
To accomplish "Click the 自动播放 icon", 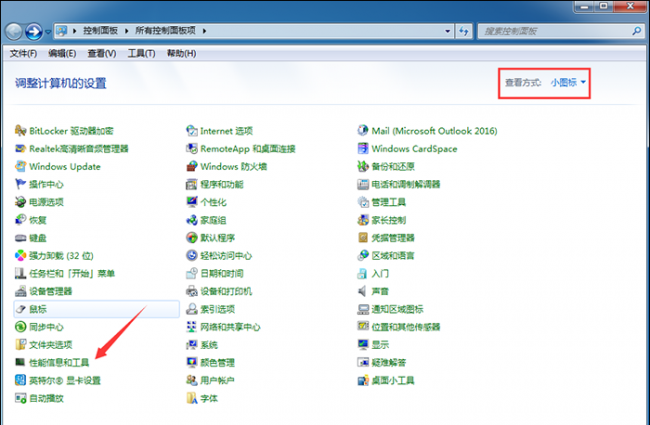I will (20, 398).
